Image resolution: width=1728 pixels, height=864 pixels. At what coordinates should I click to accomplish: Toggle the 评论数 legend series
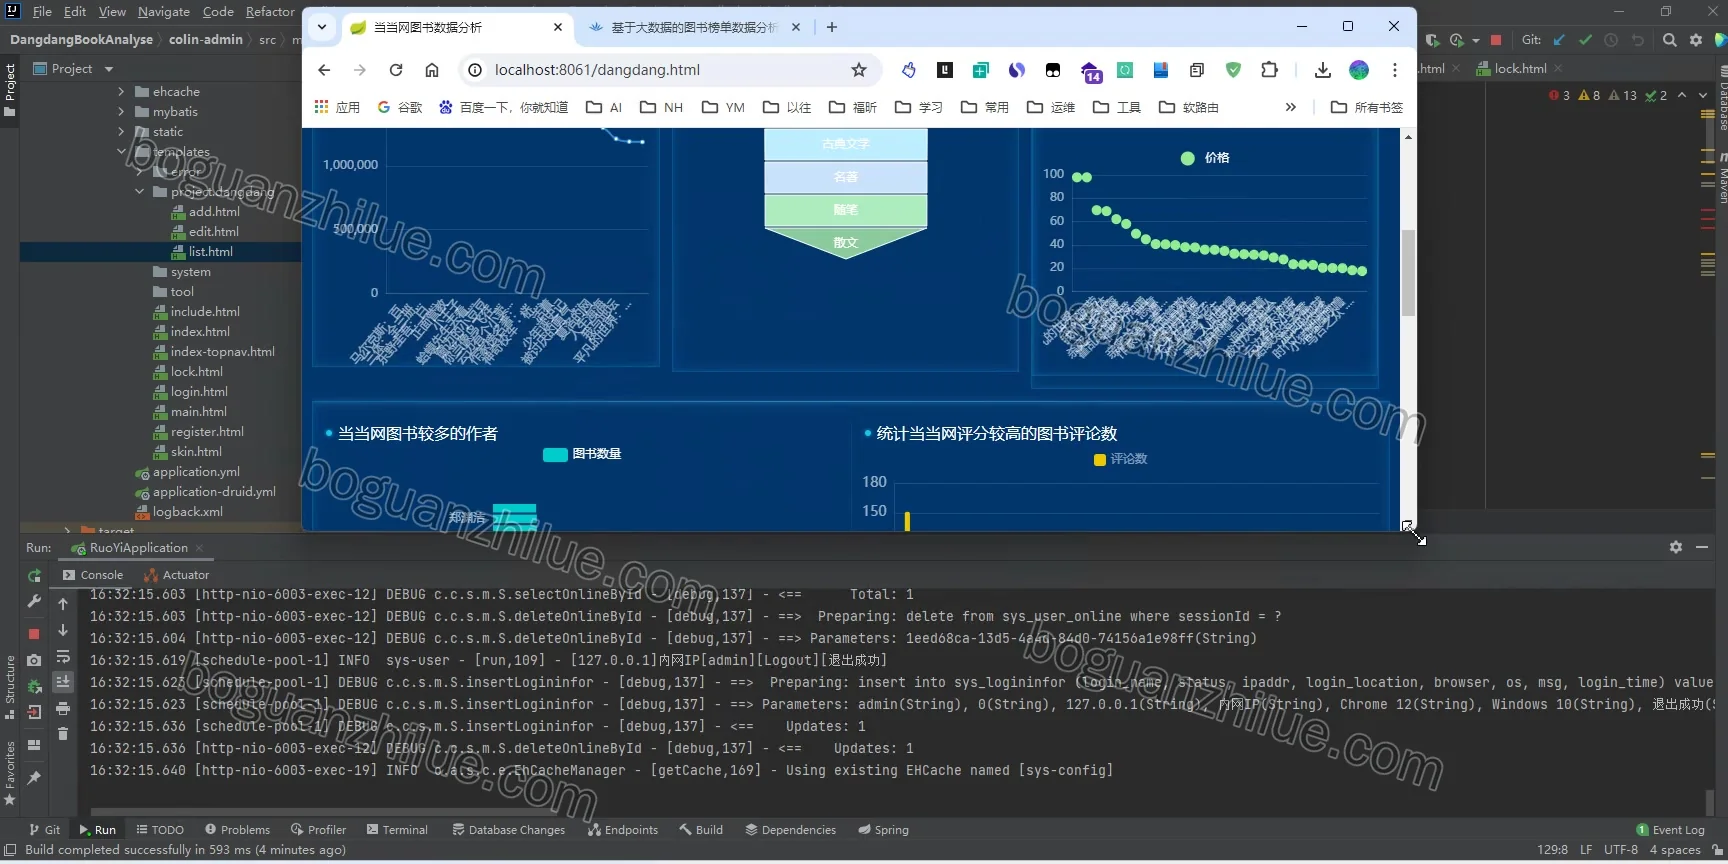click(1121, 459)
